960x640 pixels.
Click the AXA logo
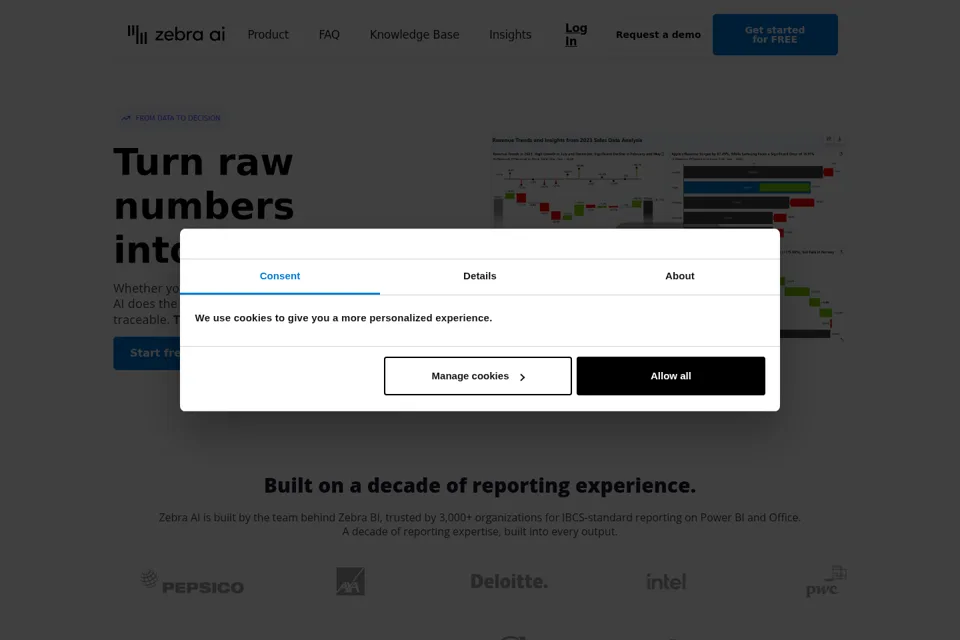pos(350,581)
